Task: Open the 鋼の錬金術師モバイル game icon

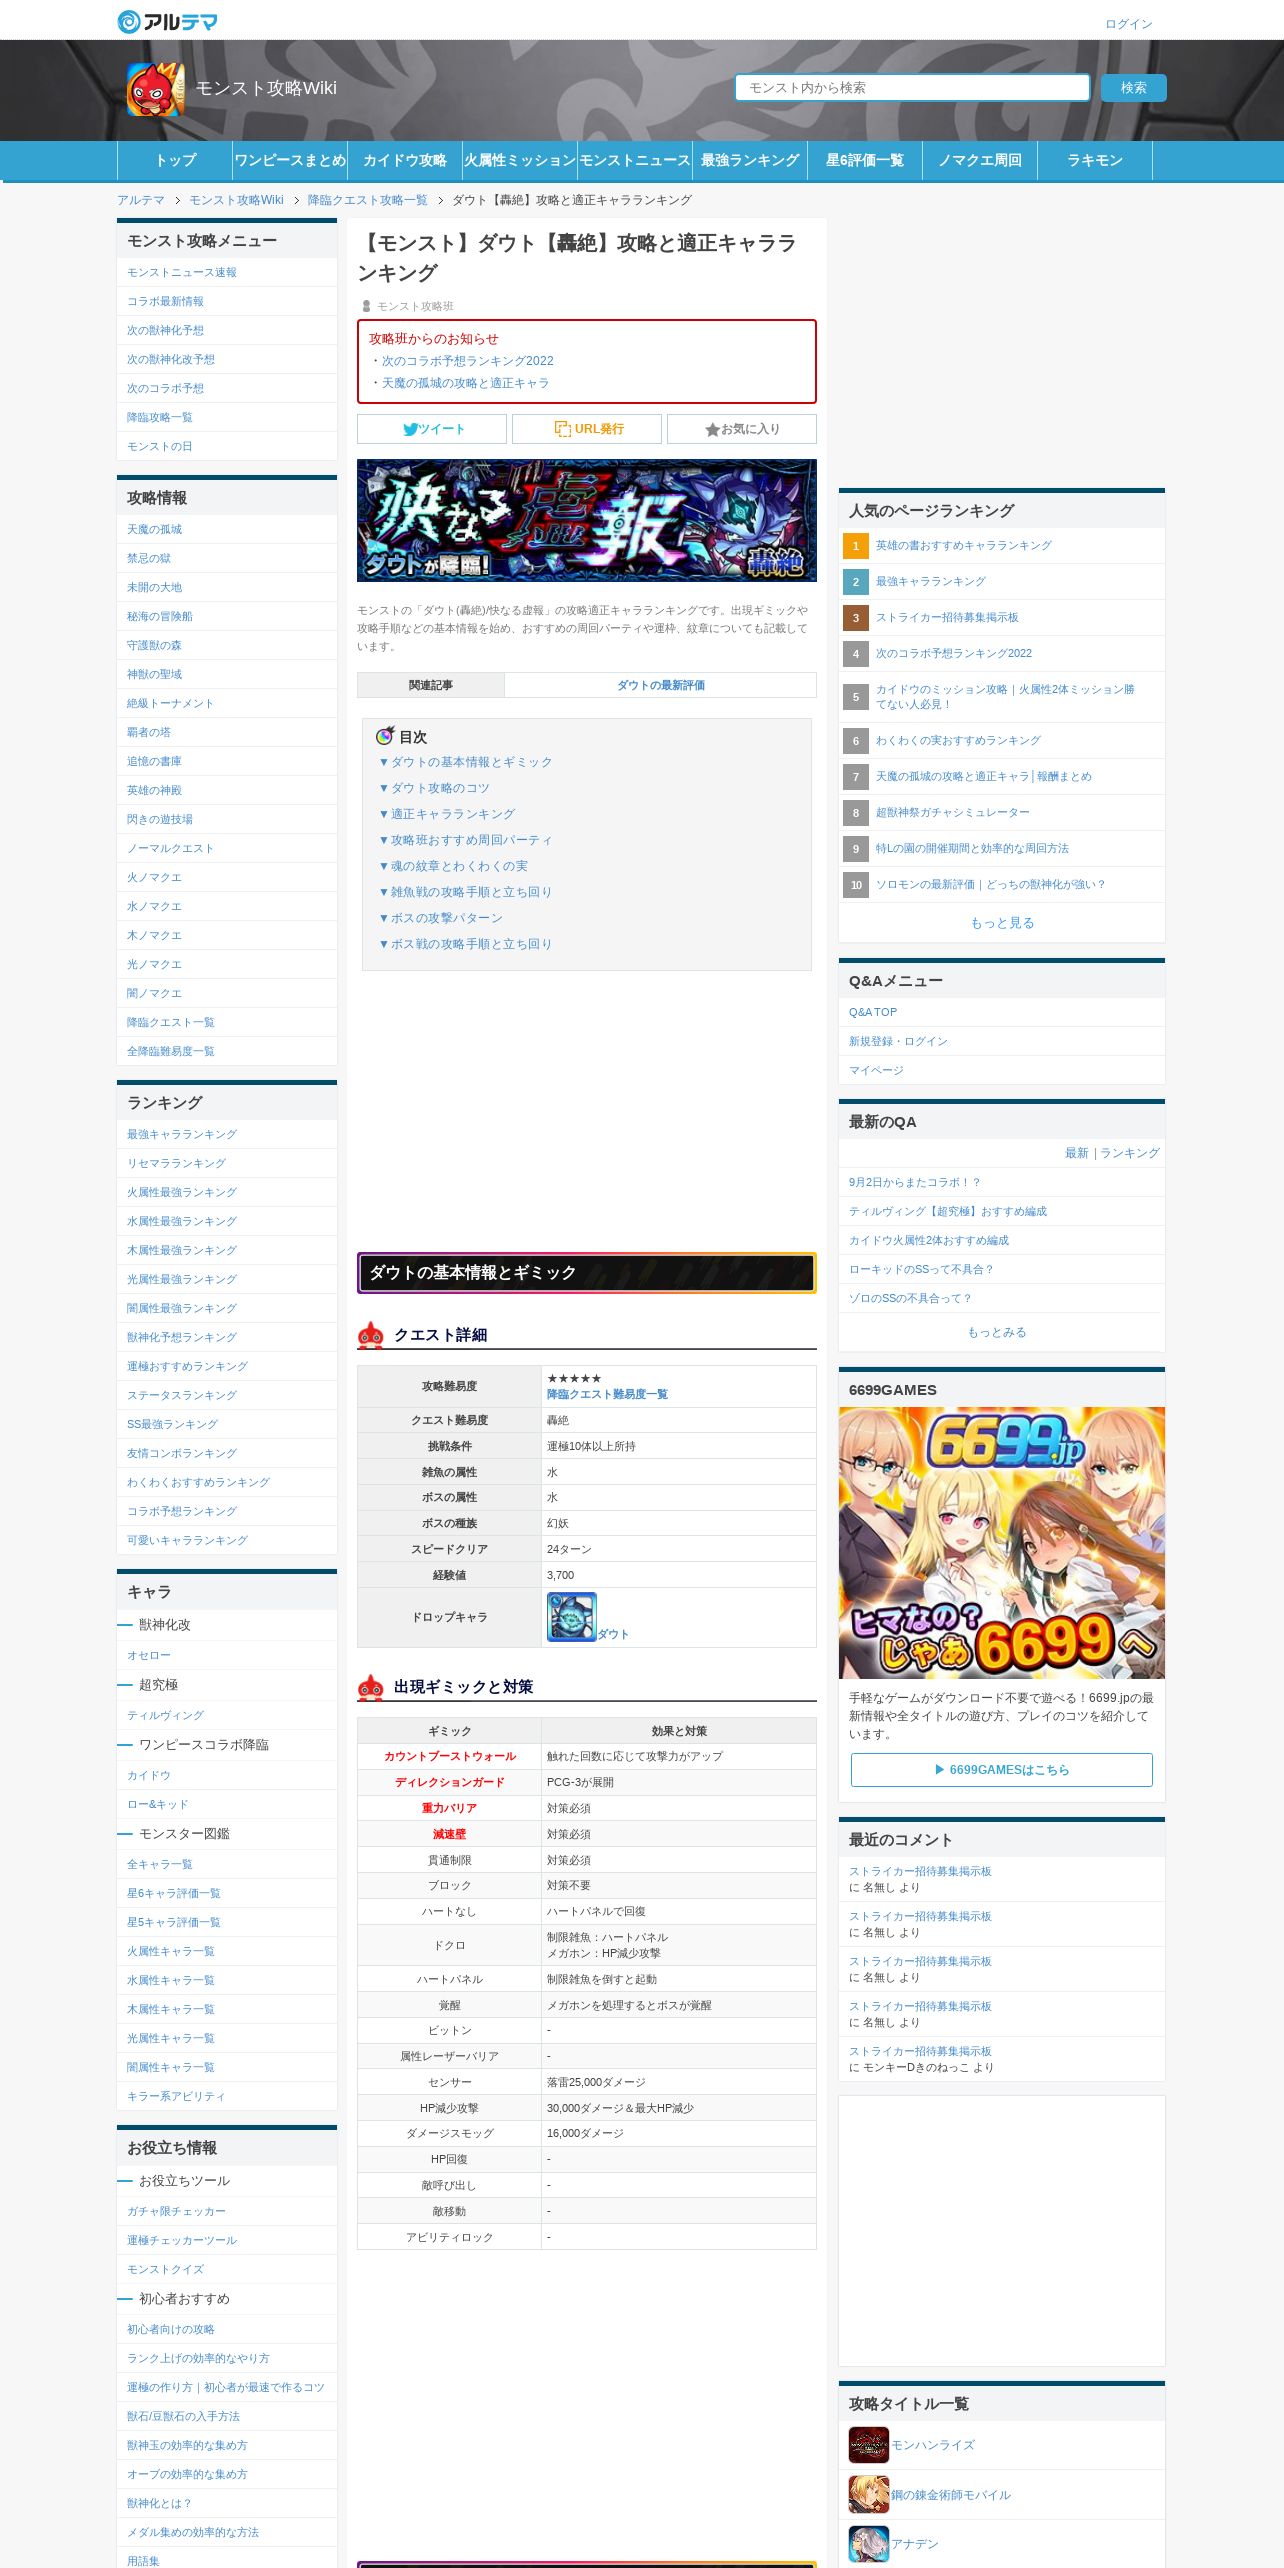Action: pyautogui.click(x=868, y=2494)
